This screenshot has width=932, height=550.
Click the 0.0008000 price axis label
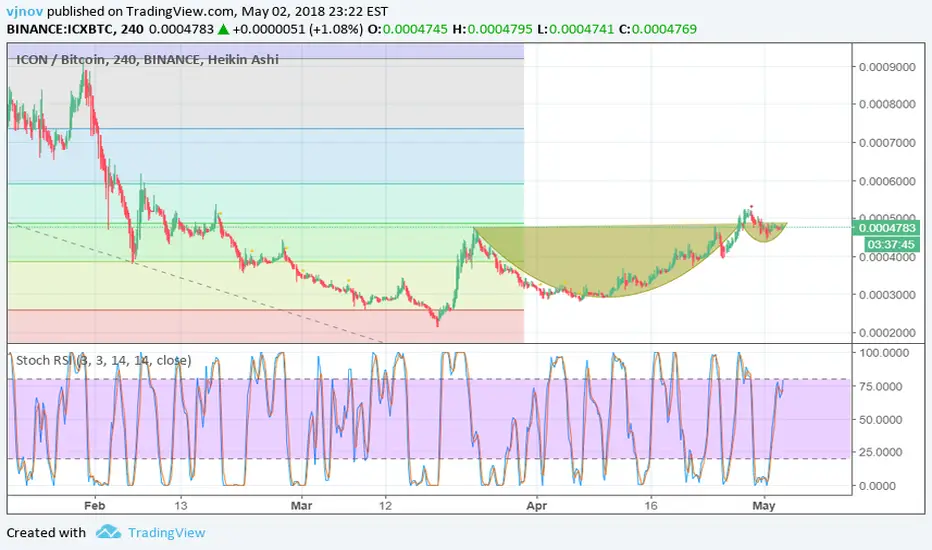pos(887,105)
